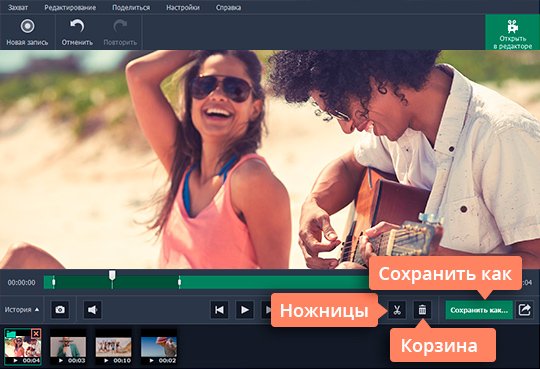The image size is (540, 369).
Task: Click the share export arrow icon
Action: (x=525, y=310)
